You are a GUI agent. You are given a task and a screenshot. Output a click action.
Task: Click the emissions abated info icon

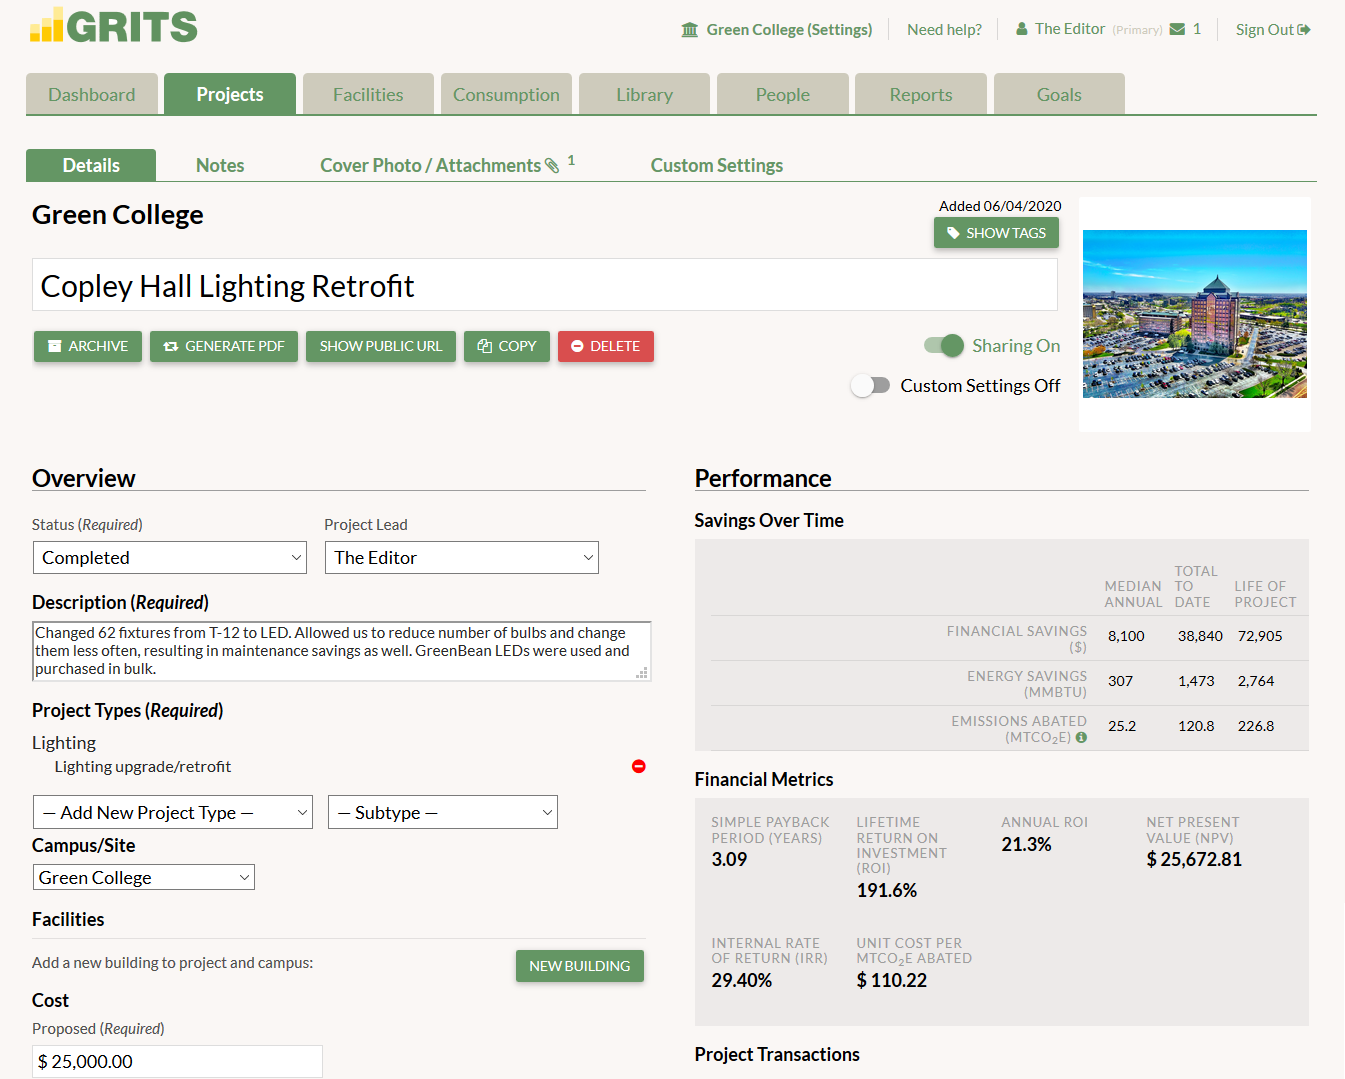point(1081,738)
